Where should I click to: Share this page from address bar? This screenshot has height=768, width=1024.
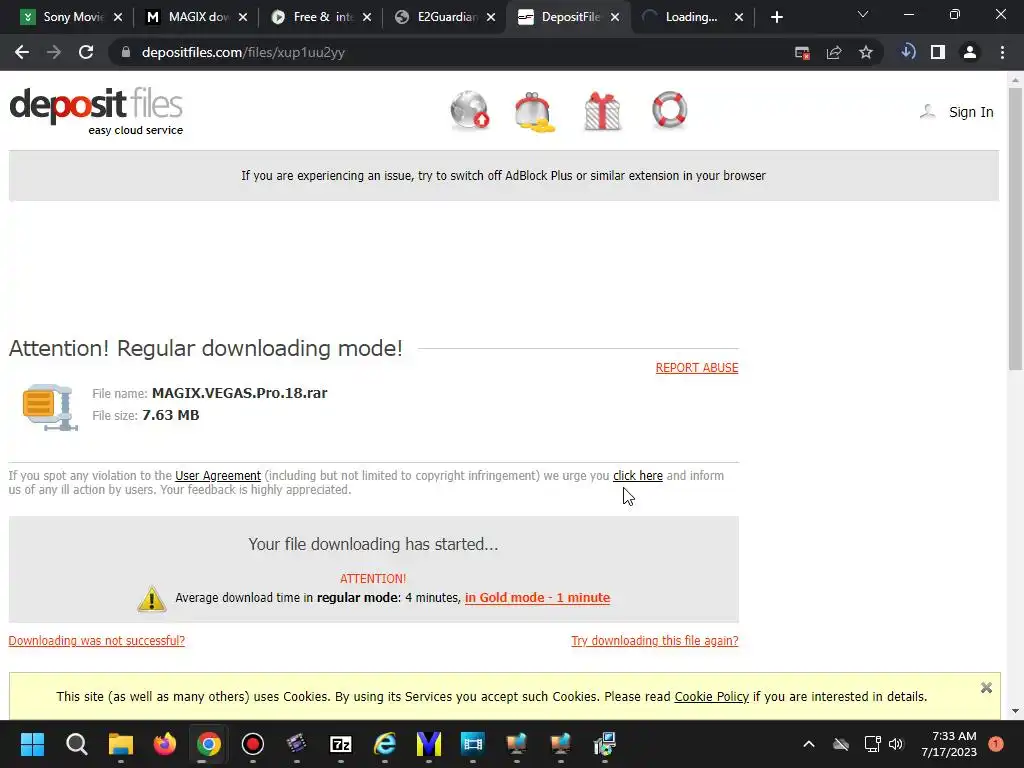tap(834, 52)
